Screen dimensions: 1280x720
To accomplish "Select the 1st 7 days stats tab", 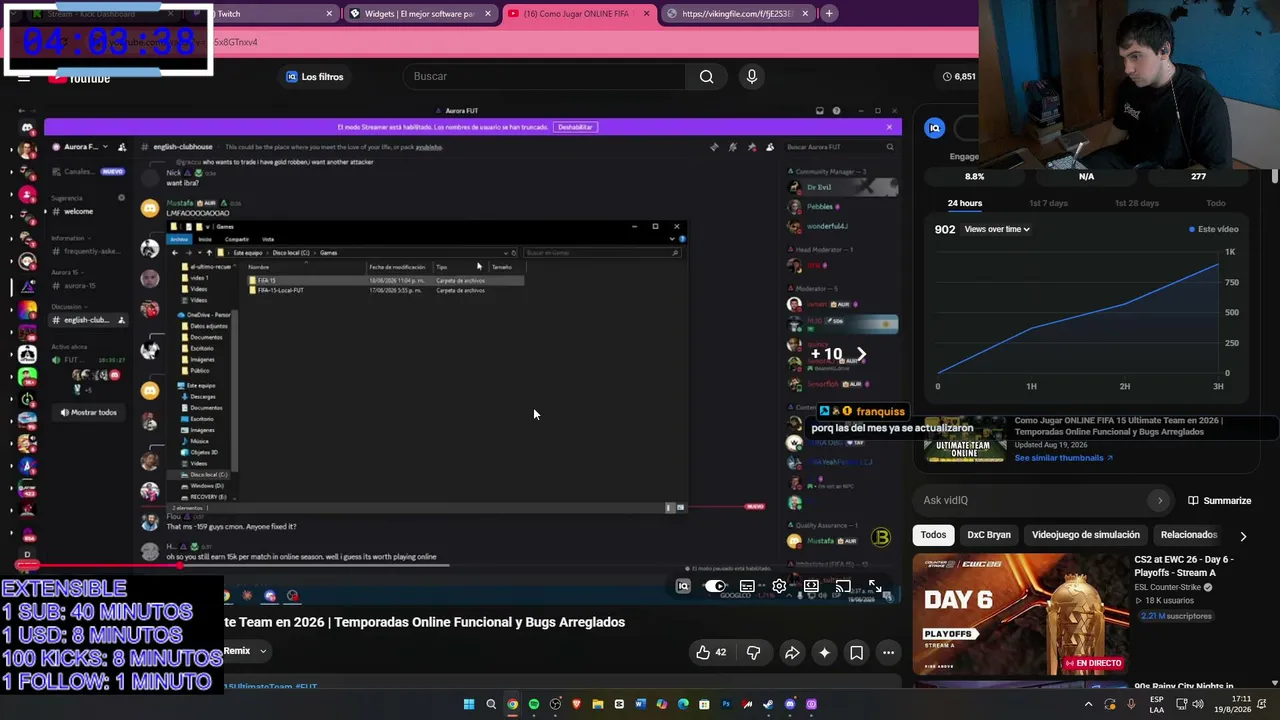I will point(1048,203).
